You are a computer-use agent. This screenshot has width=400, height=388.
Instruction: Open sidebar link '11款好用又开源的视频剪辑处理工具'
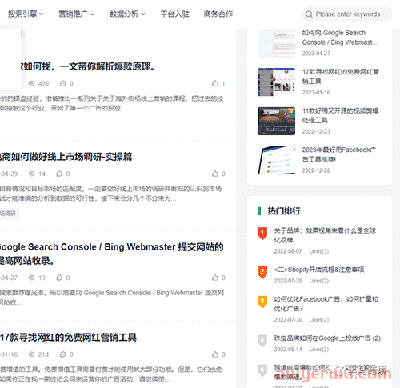[340, 115]
